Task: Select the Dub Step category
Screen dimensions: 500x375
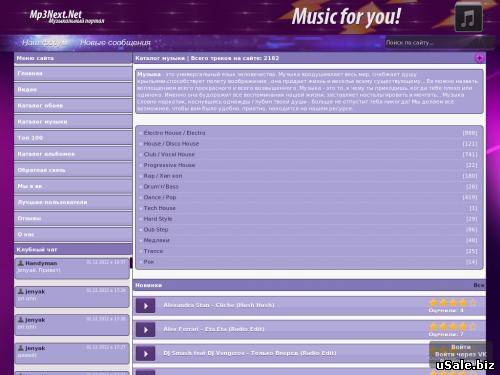Action: click(x=156, y=229)
